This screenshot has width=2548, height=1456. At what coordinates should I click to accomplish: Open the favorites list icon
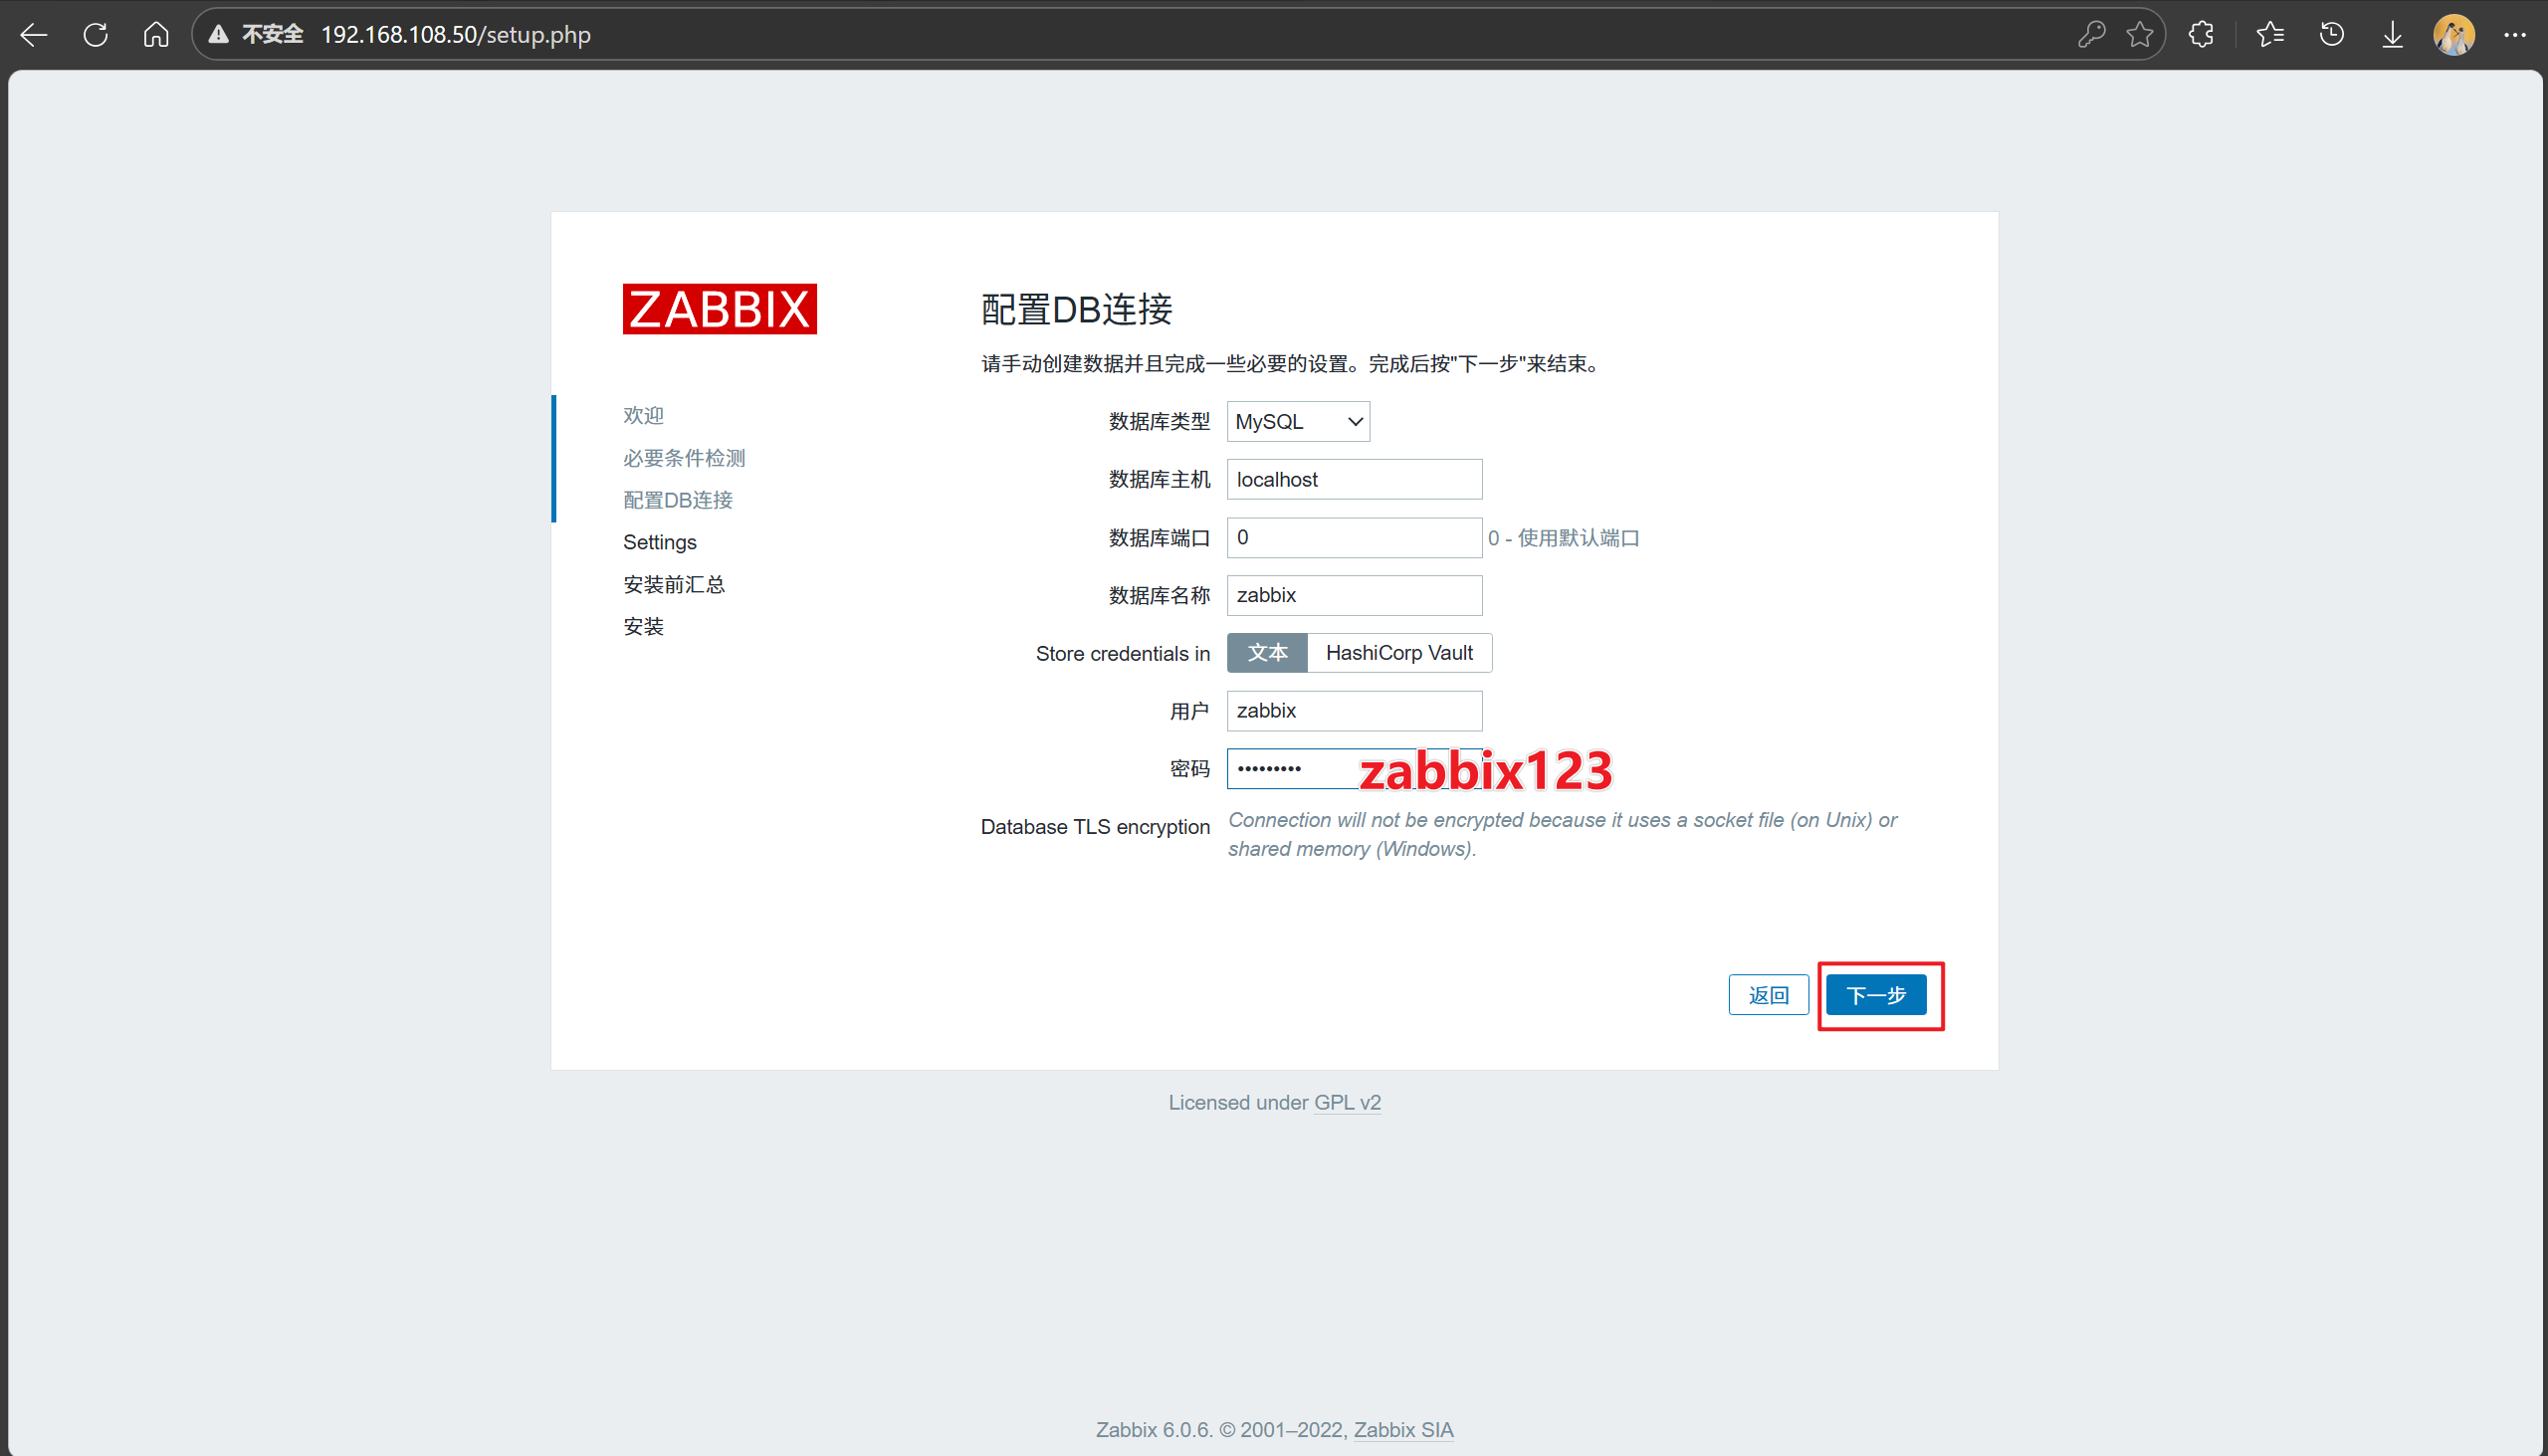2270,35
